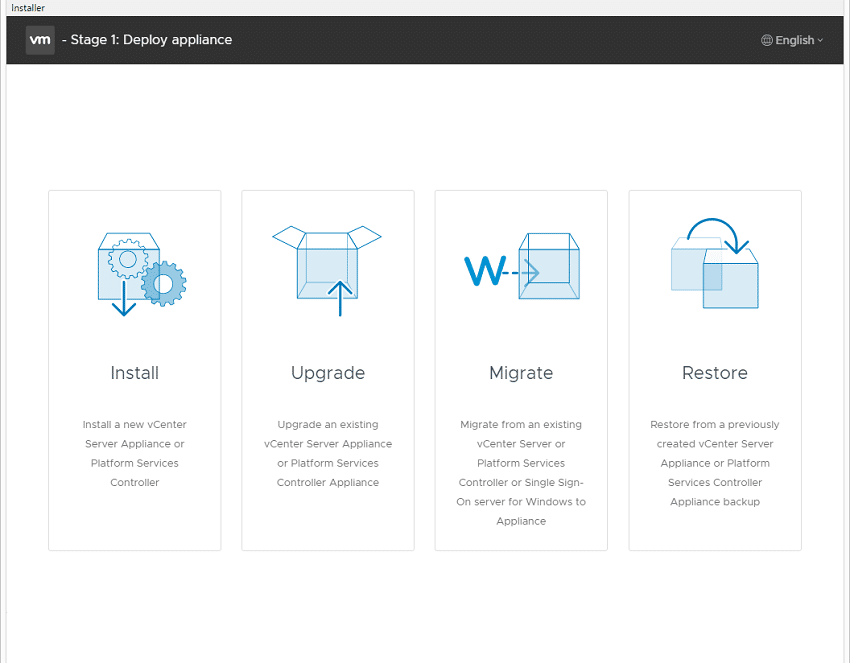
Task: Click the Restore stacked boxes icon
Action: pyautogui.click(x=714, y=263)
